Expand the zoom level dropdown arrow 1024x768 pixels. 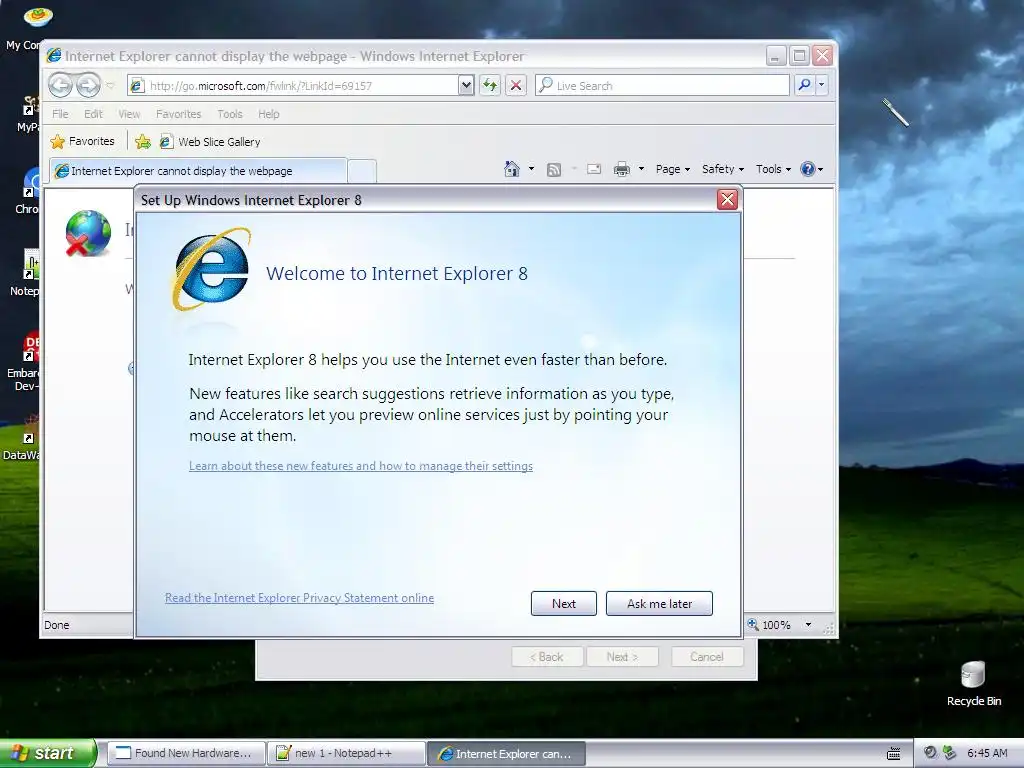pos(808,625)
